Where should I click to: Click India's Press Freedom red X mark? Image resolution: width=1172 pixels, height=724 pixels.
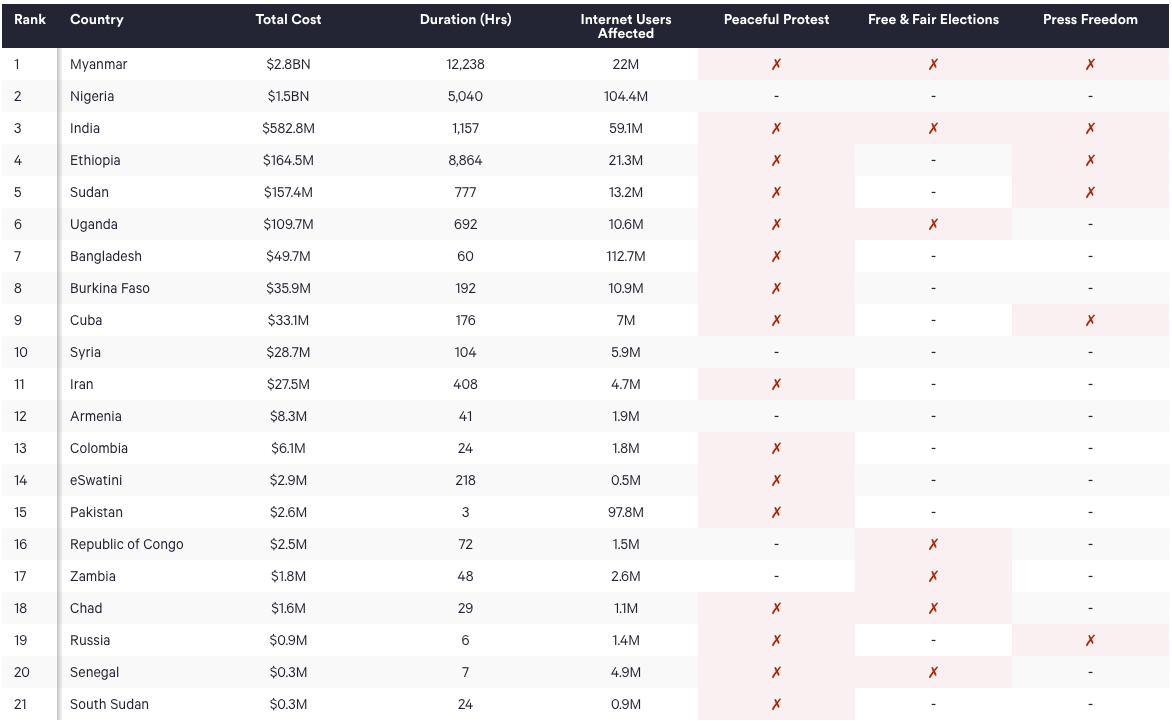(x=1090, y=129)
